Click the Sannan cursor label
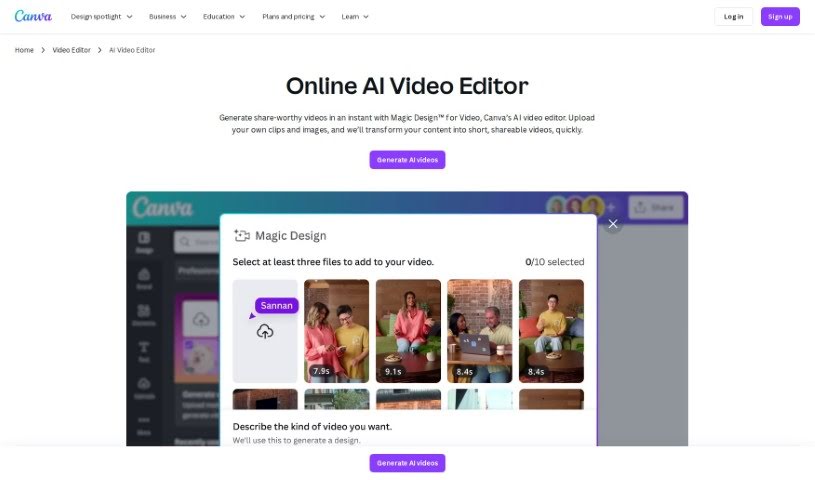The height and width of the screenshot is (480, 815). (x=277, y=305)
